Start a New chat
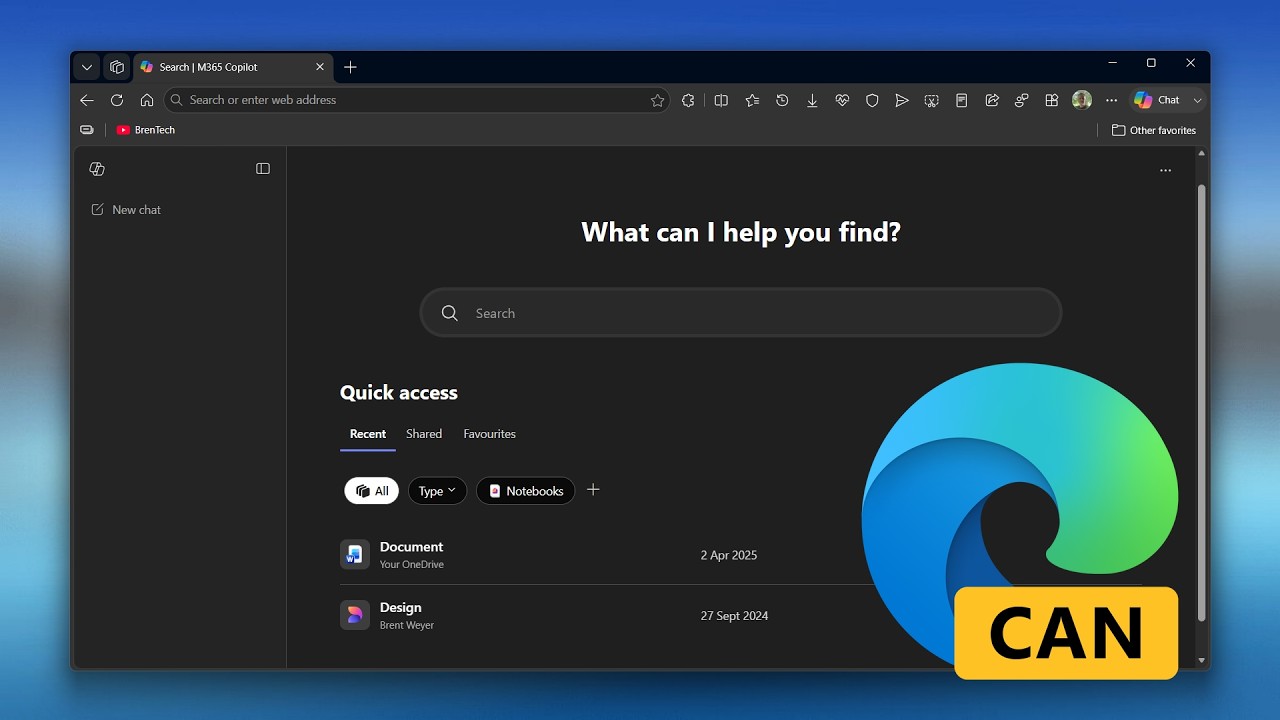This screenshot has height=720, width=1280. (126, 210)
